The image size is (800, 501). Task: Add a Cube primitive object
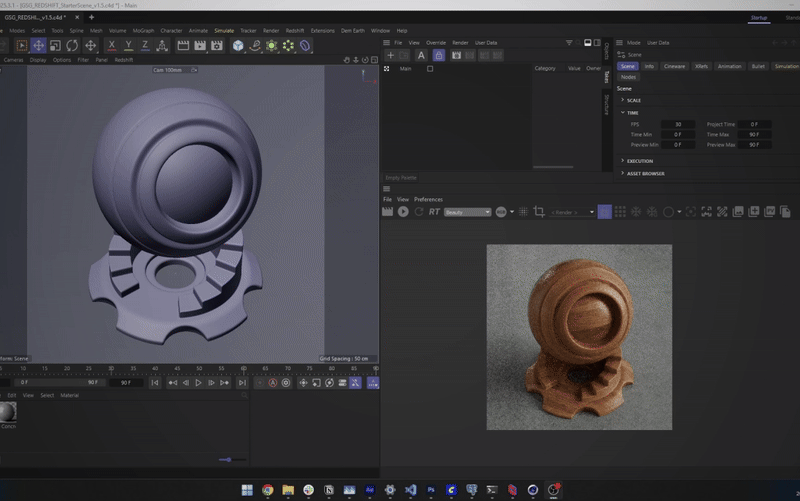238,45
